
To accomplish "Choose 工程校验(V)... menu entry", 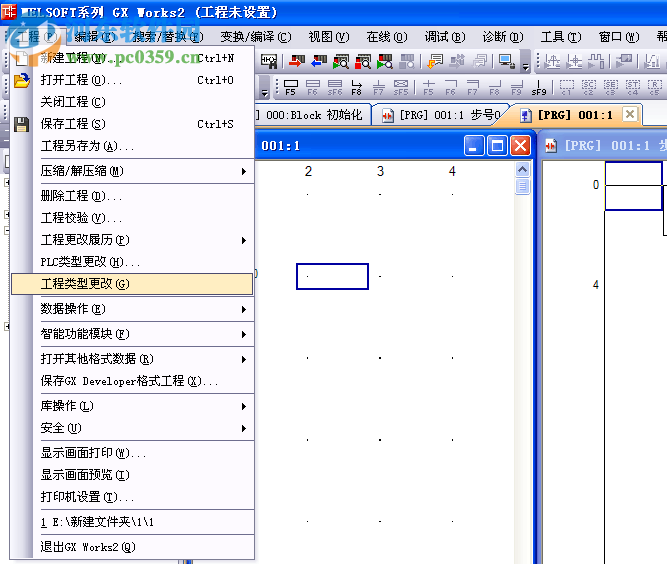I will pyautogui.click(x=133, y=218).
